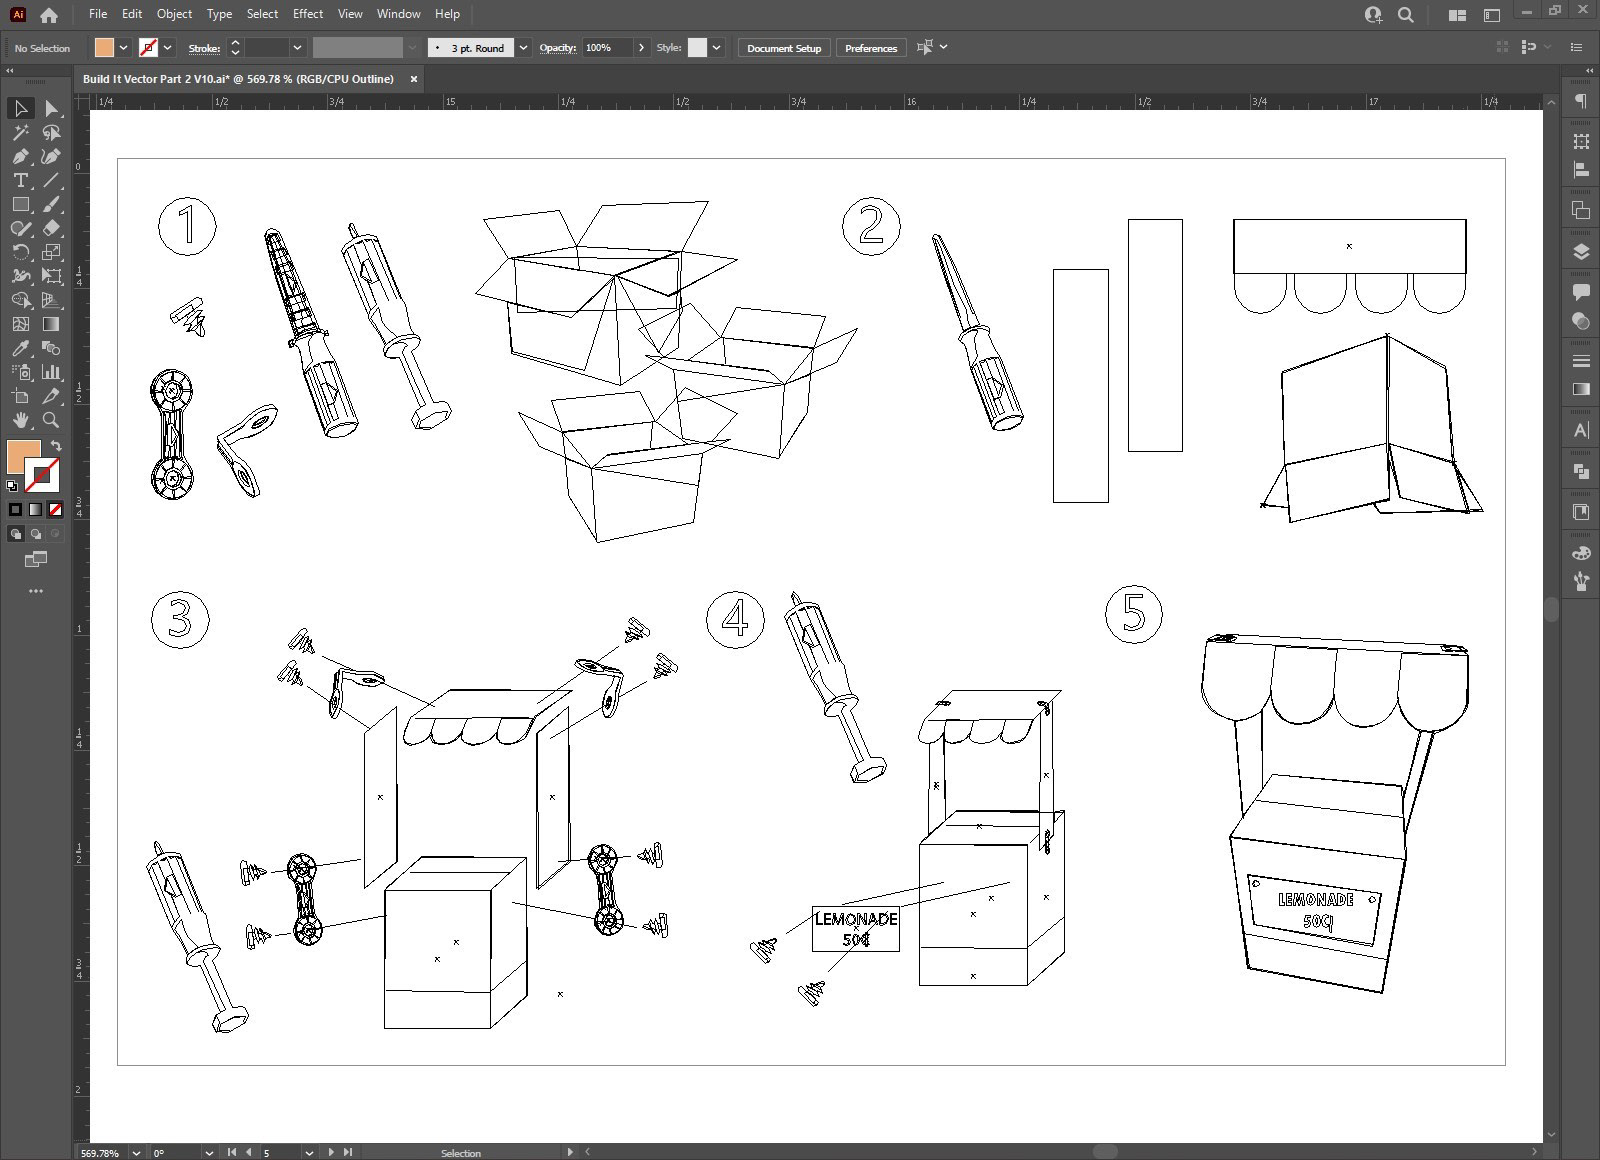Screen dimensions: 1600x1160
Task: Open the Libraries panel icon
Action: pyautogui.click(x=1581, y=512)
